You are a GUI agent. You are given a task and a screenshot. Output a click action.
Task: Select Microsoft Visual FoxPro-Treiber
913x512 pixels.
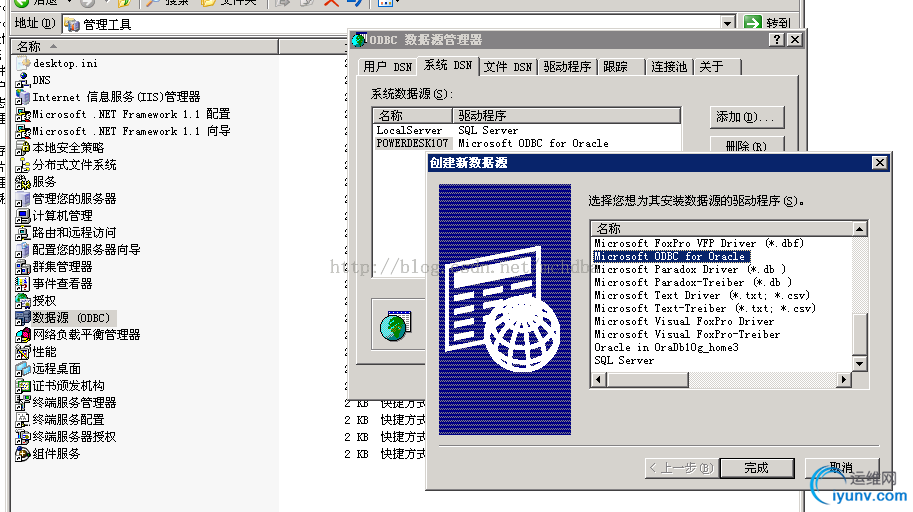point(687,334)
